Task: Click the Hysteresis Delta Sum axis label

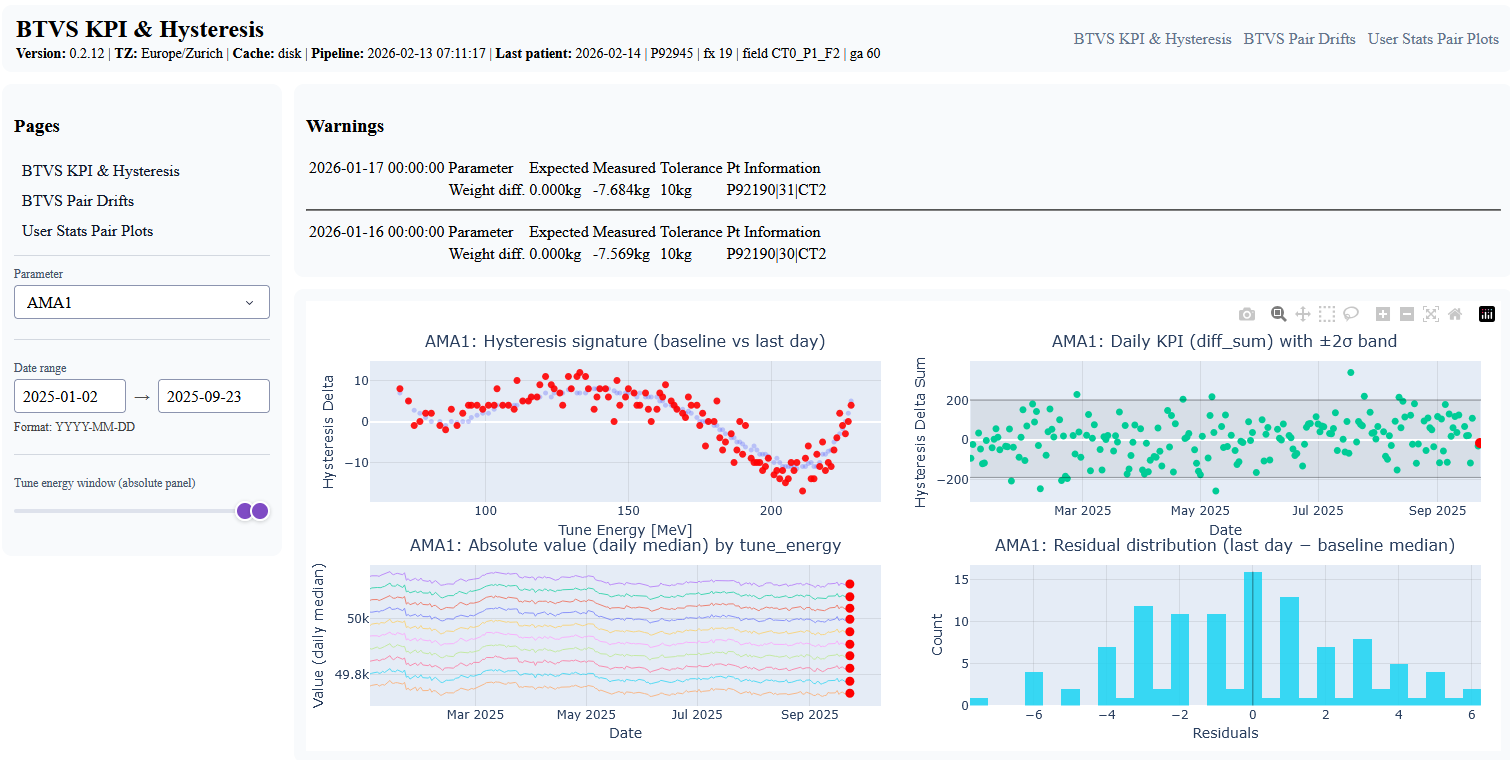Action: click(921, 432)
